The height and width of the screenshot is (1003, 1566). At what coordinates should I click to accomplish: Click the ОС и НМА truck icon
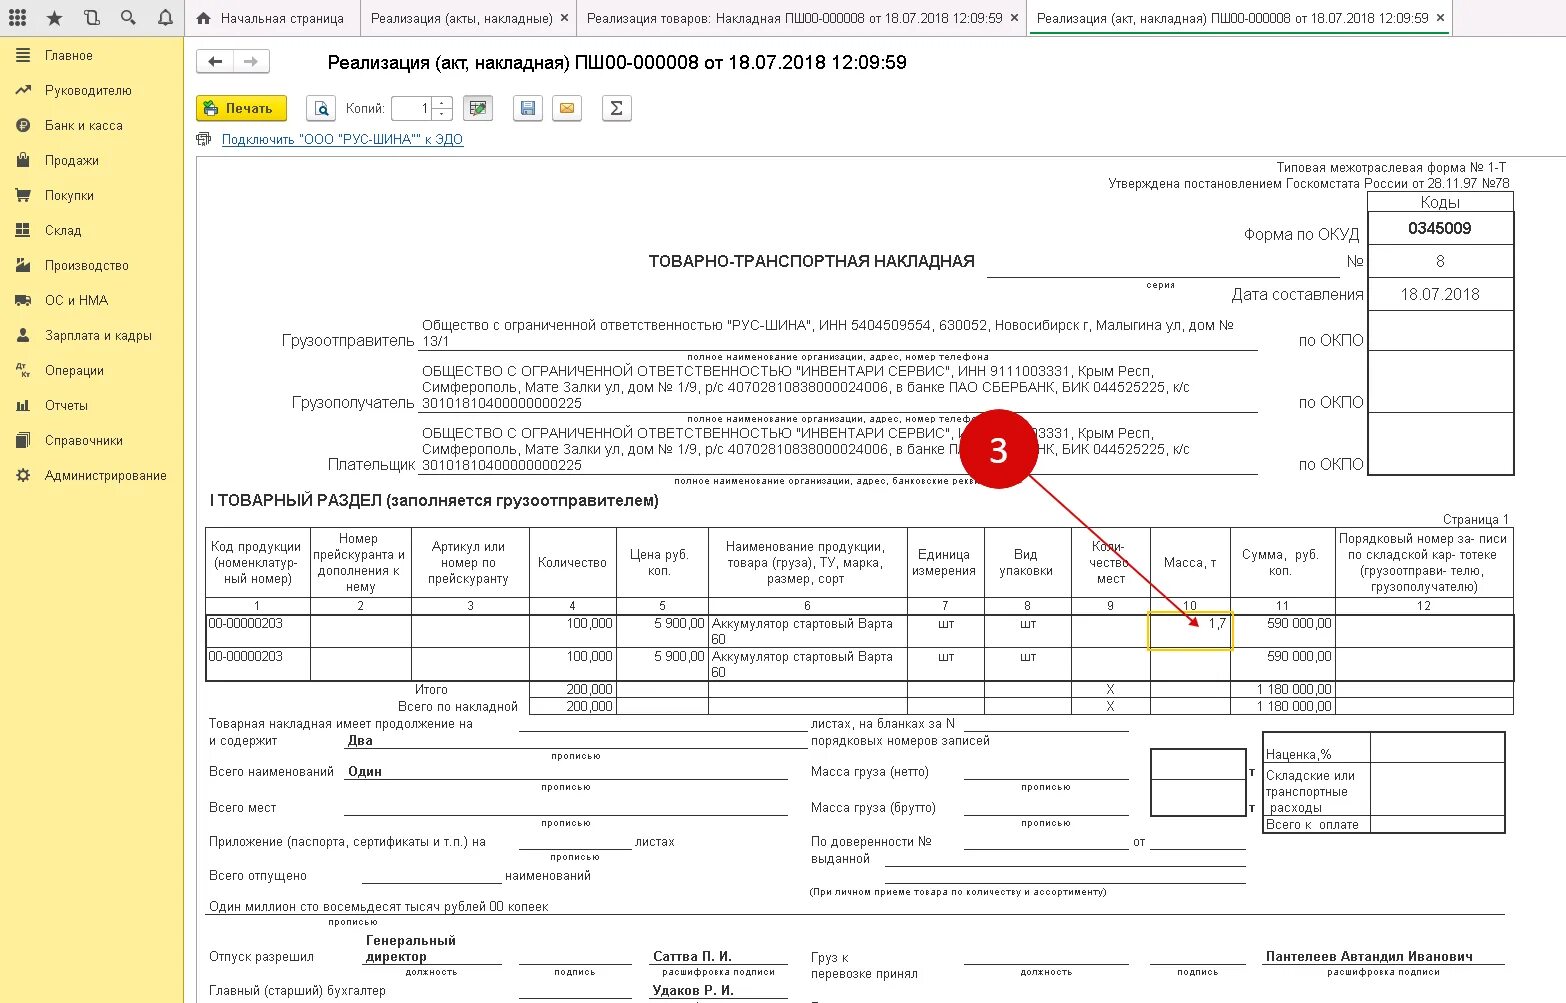[x=23, y=301]
